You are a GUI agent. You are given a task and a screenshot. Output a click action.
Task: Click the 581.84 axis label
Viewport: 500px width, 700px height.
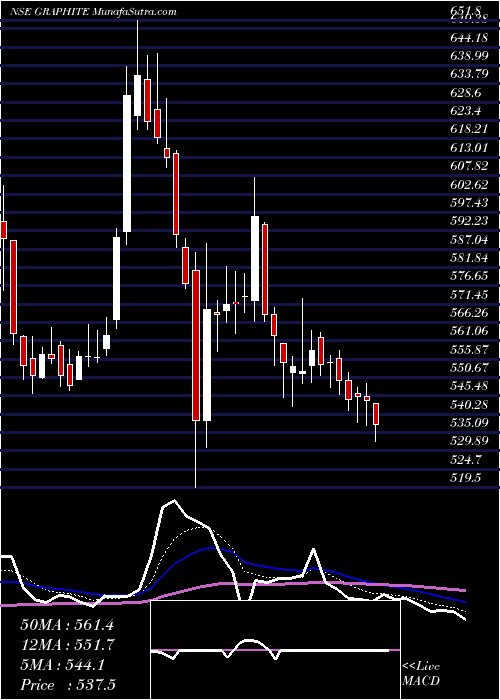coord(471,259)
